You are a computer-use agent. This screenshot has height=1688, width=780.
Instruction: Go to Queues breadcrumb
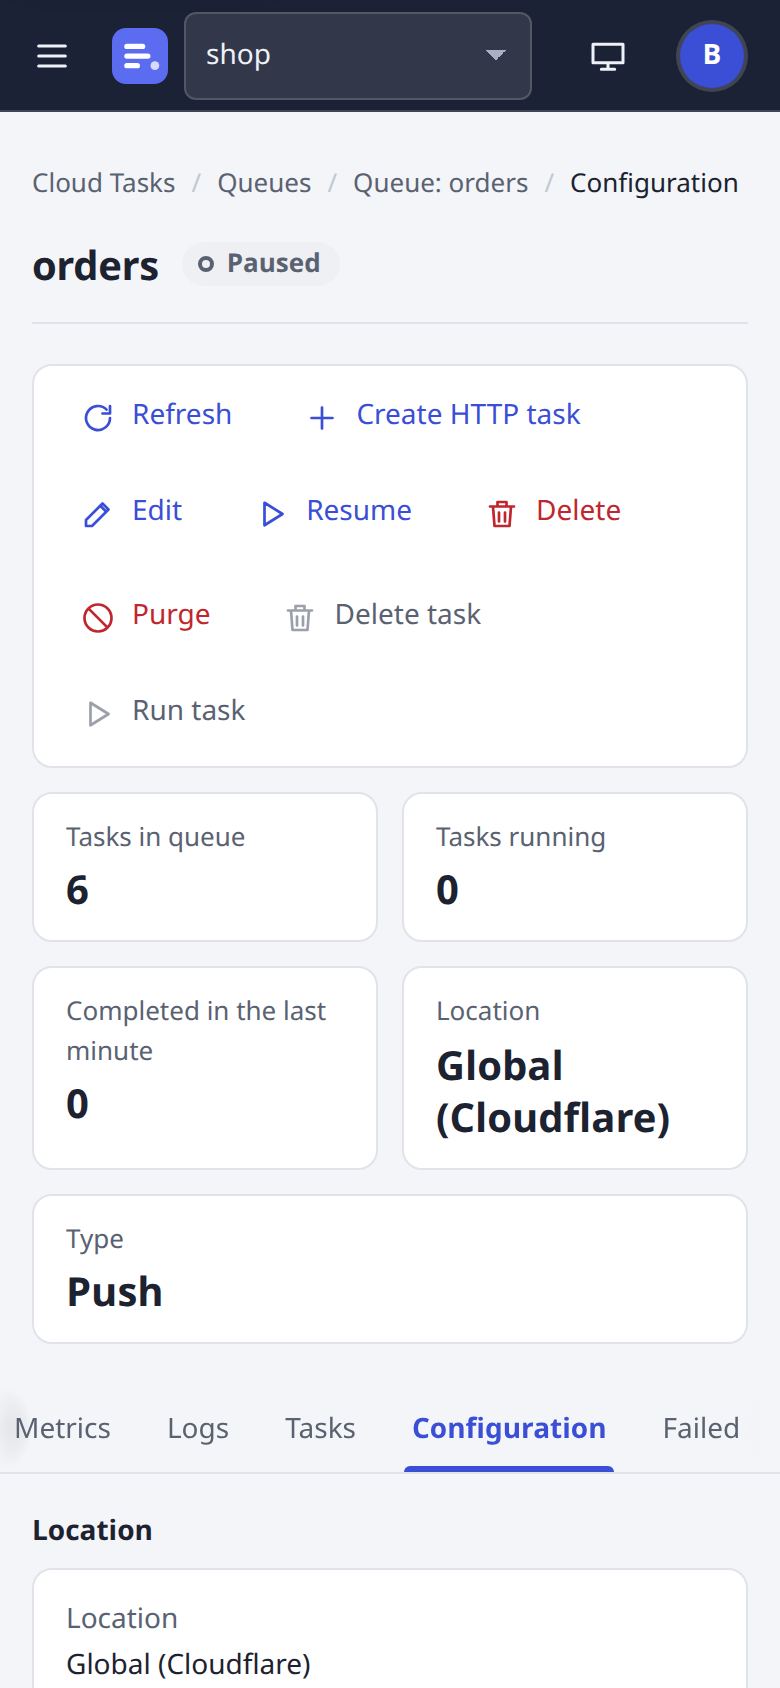pos(264,183)
